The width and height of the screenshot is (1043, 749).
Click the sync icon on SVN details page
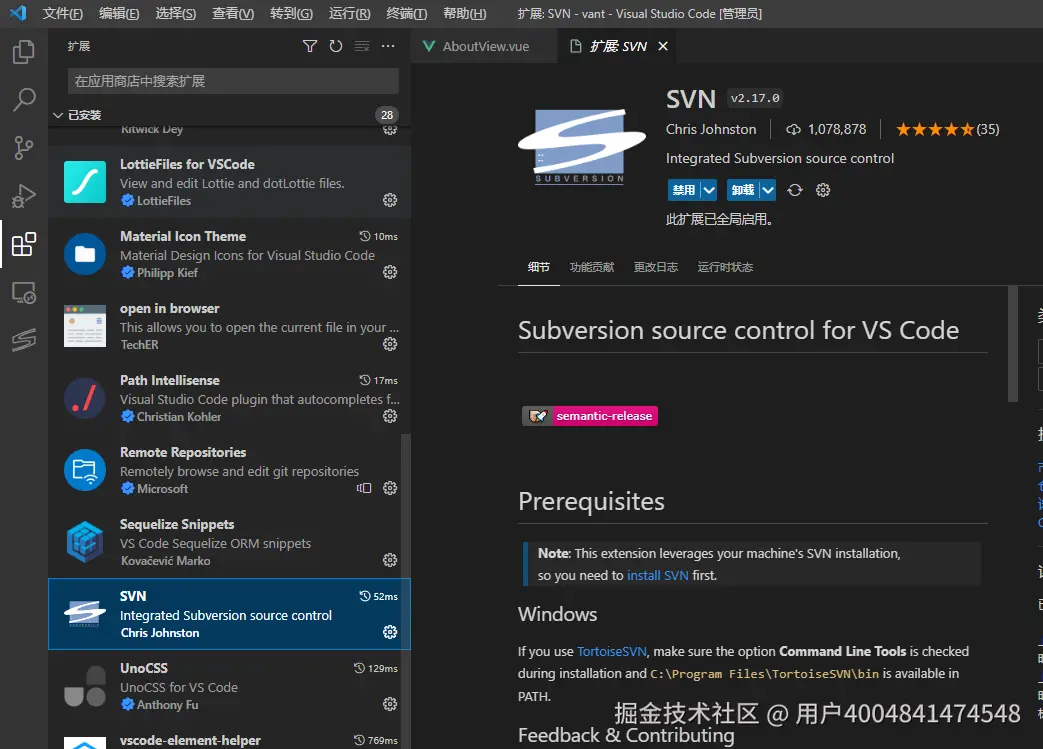[795, 190]
